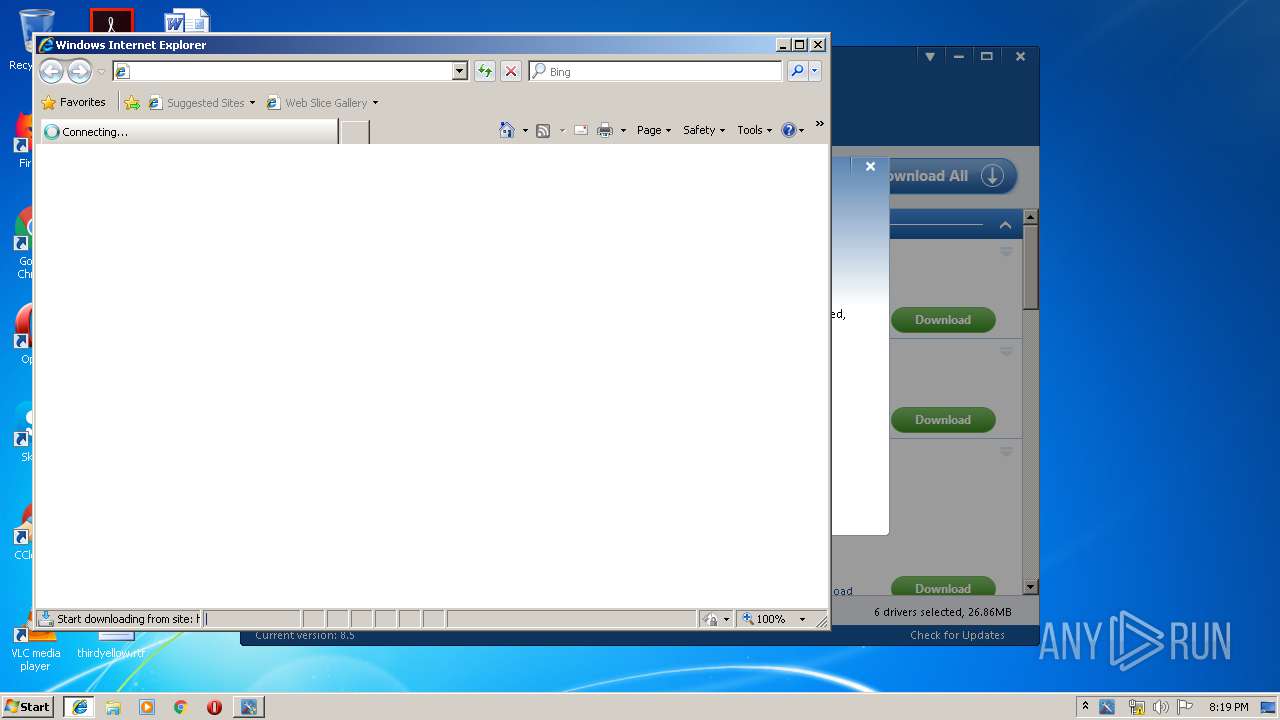Expand the Home button dropdown arrow

[x=525, y=130]
